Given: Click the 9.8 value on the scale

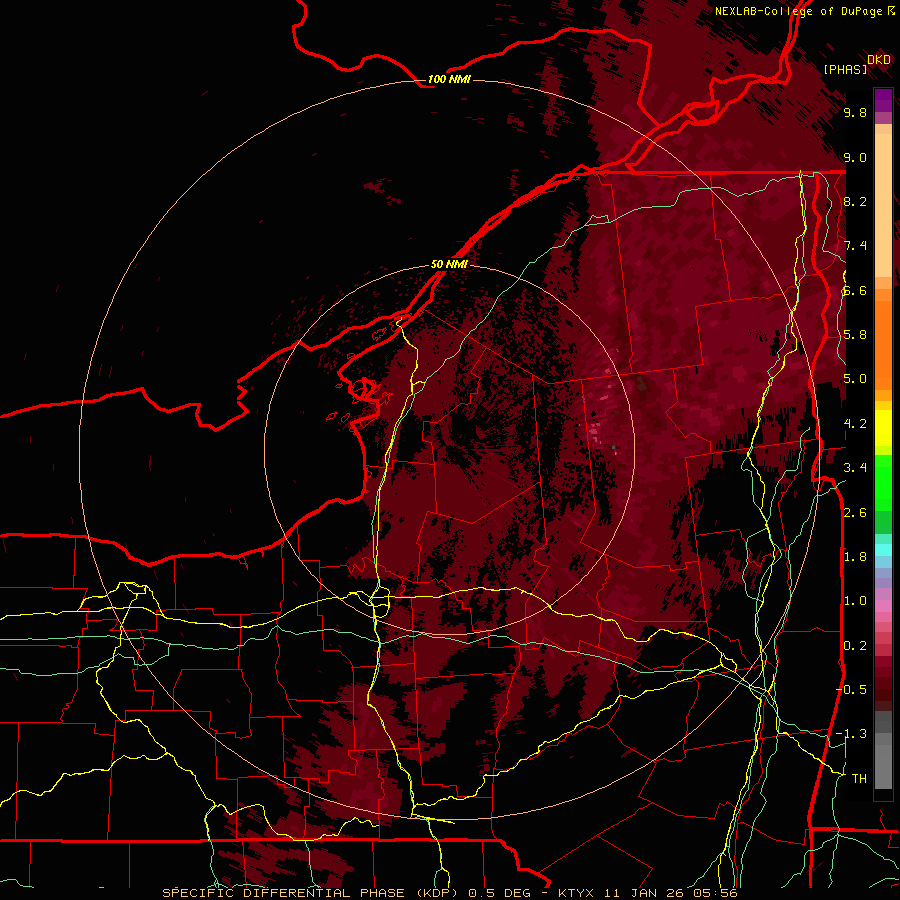Looking at the screenshot, I should coord(855,113).
